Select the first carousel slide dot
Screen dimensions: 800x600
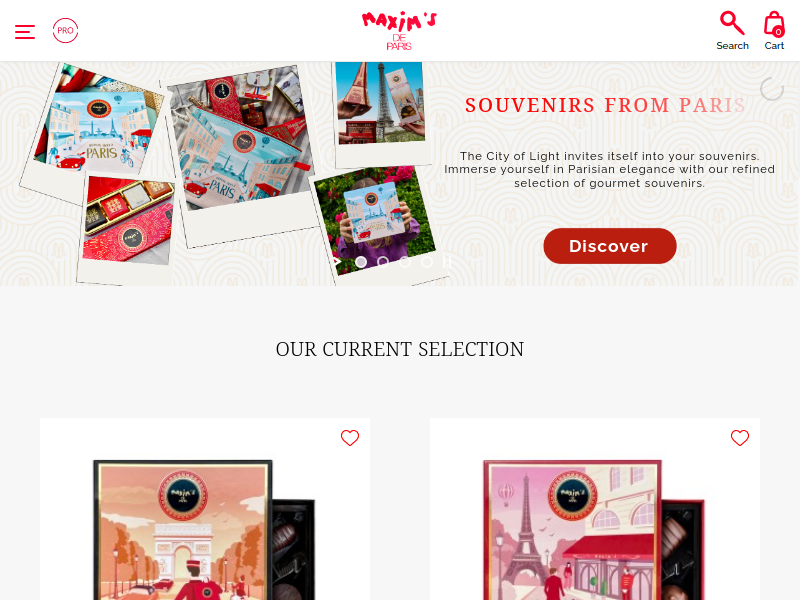tap(361, 262)
